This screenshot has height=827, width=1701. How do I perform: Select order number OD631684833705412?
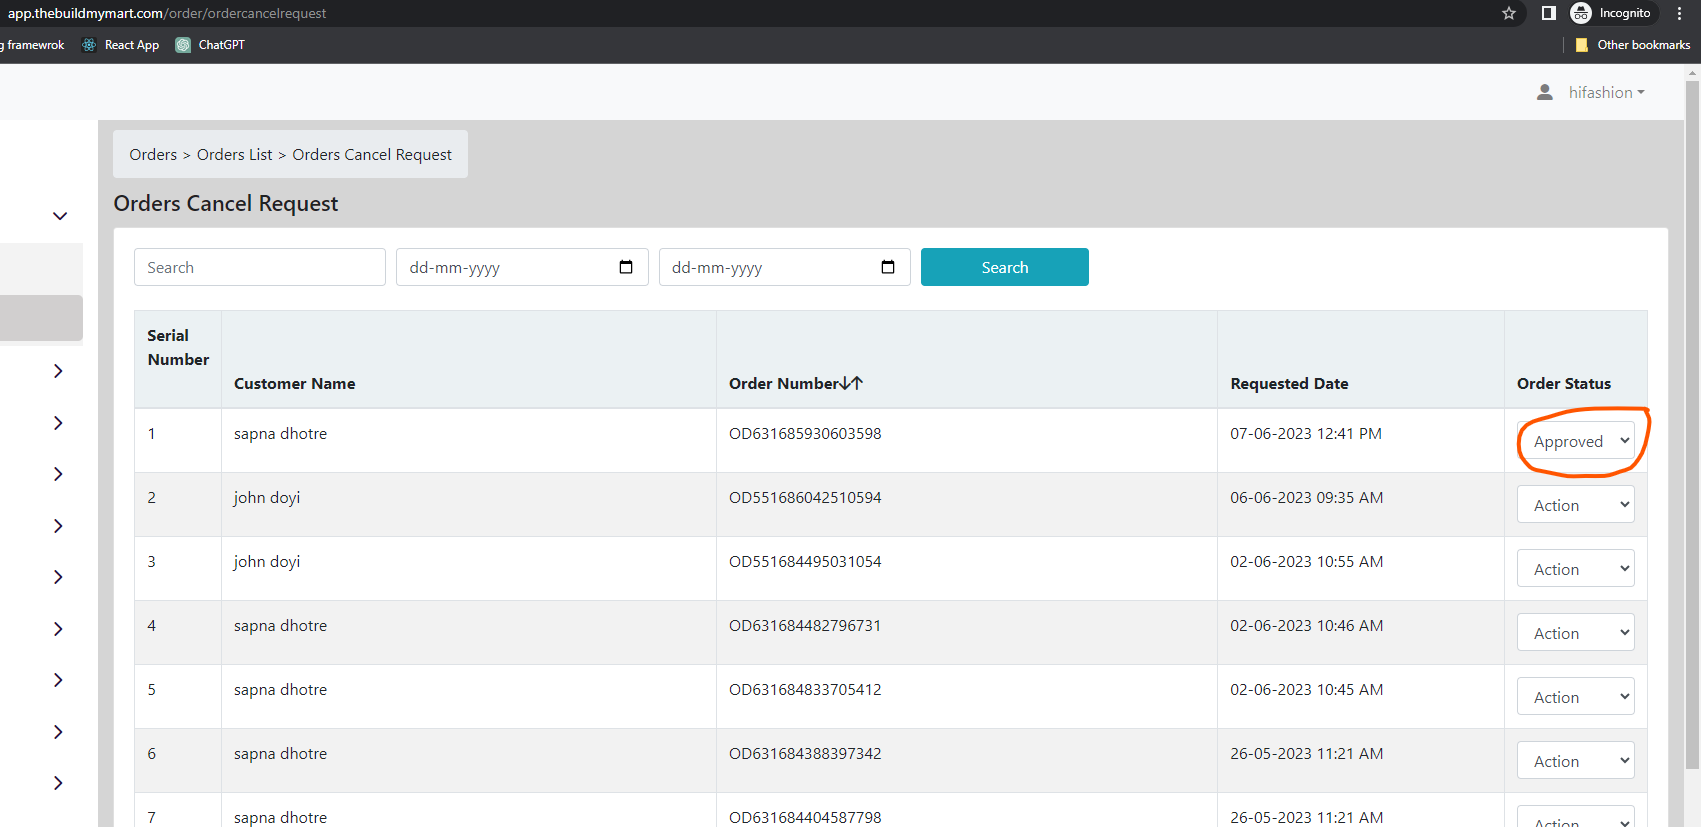(x=805, y=689)
